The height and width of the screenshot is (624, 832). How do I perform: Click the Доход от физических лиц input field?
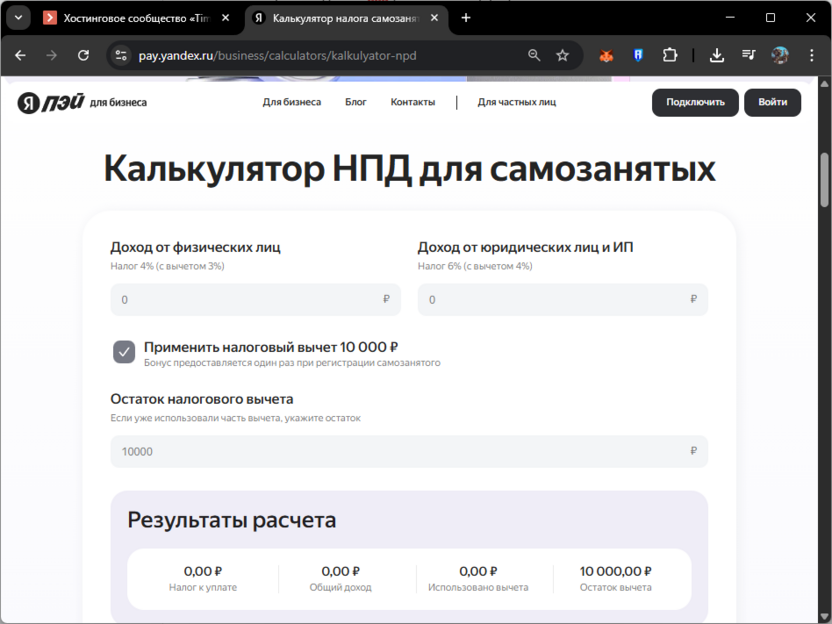point(255,299)
